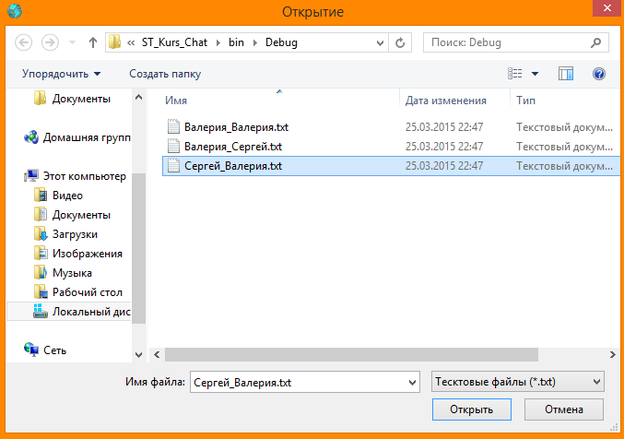Click the Этот компьютер monitor icon
The image size is (624, 439).
[31, 176]
